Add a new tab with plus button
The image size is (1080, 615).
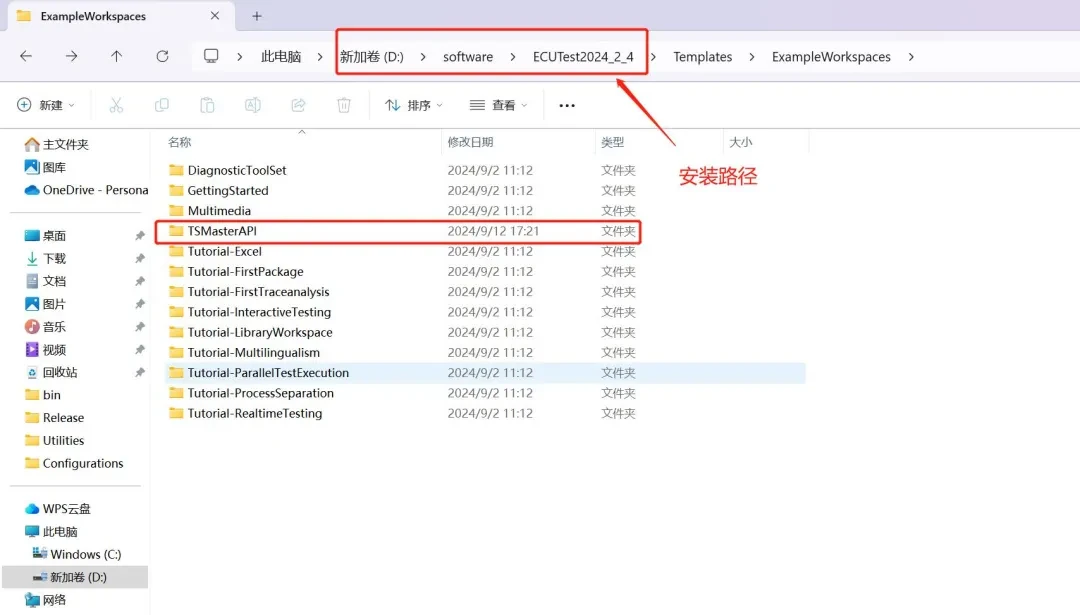coord(257,16)
